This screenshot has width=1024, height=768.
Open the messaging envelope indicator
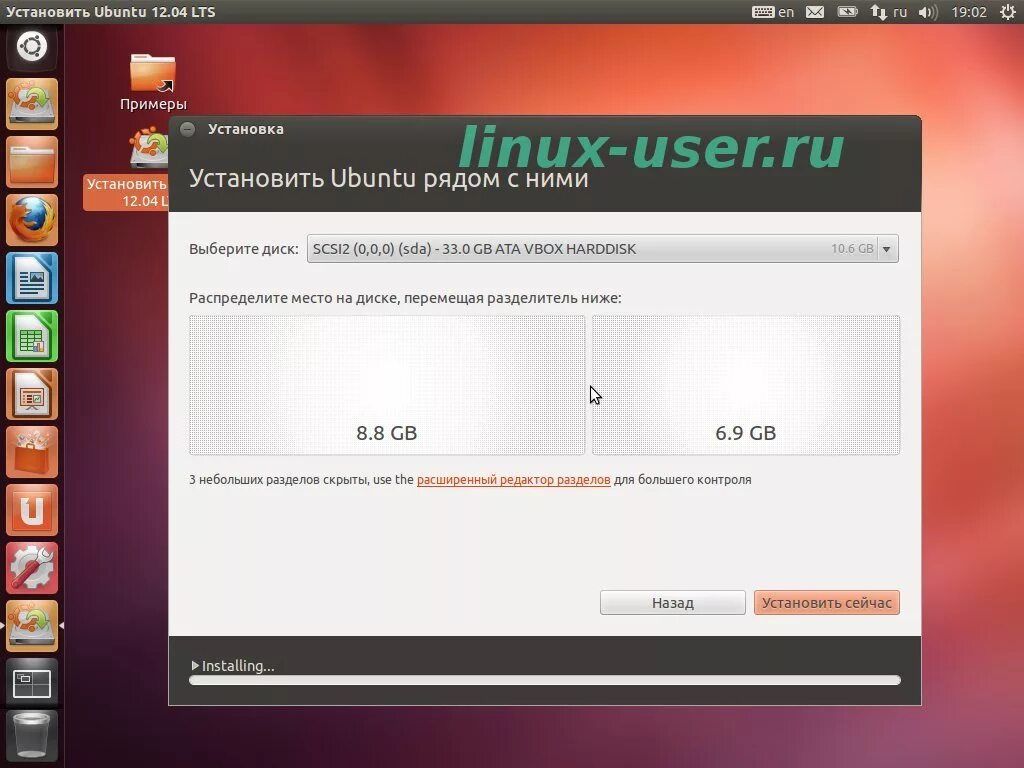pos(814,12)
